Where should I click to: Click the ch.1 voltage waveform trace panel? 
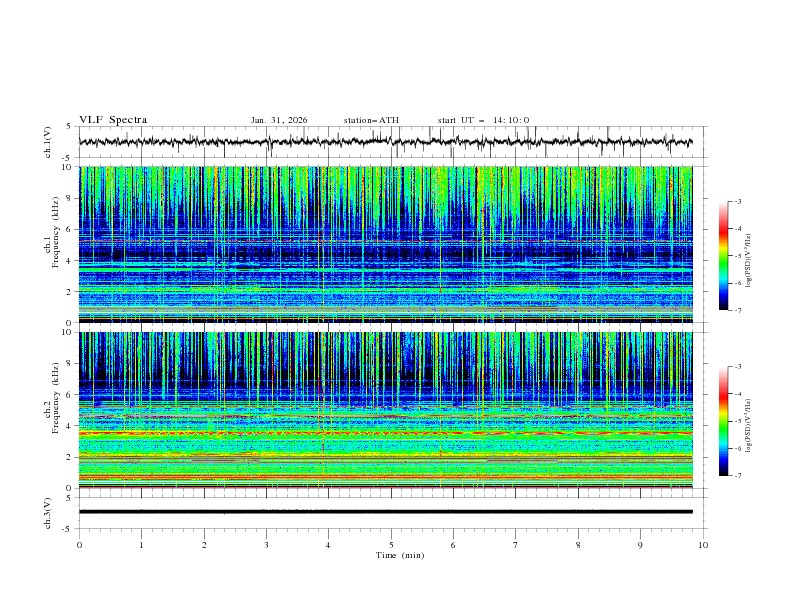[x=391, y=142]
